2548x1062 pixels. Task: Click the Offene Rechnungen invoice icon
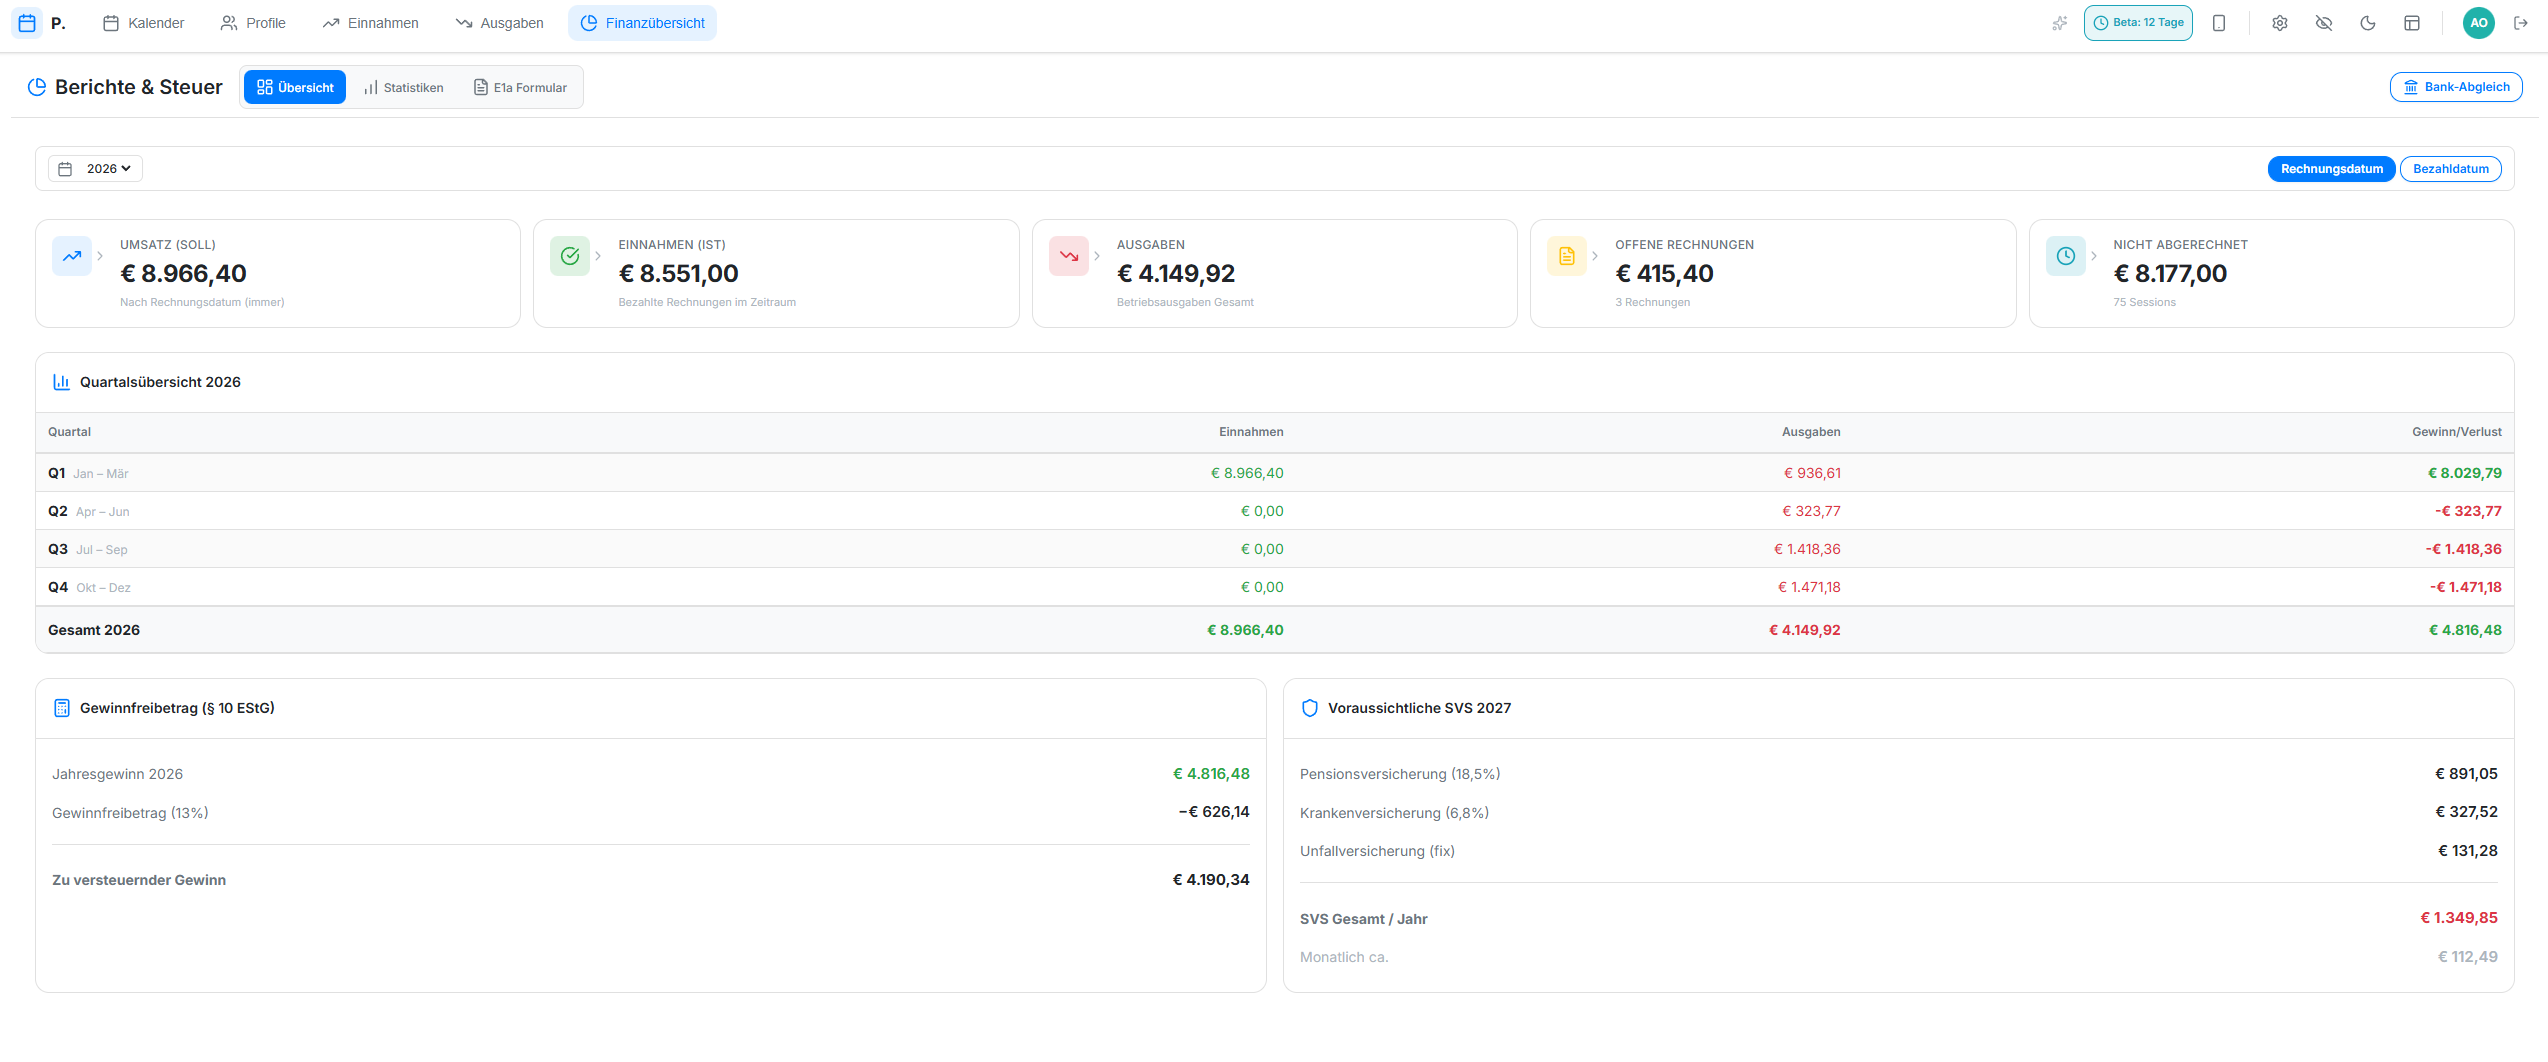click(1566, 256)
